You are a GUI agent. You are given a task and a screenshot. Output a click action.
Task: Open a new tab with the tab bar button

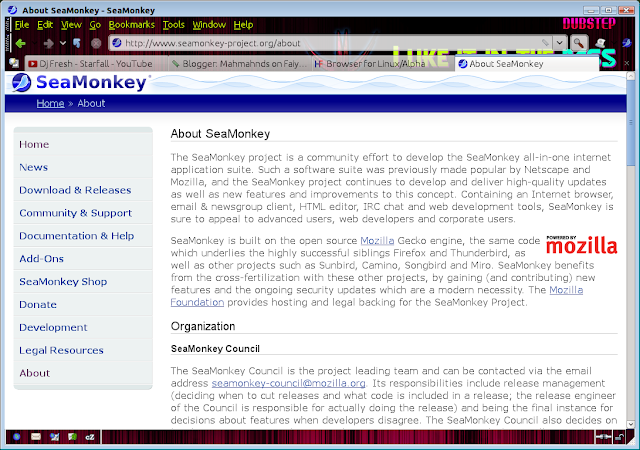tap(14, 63)
